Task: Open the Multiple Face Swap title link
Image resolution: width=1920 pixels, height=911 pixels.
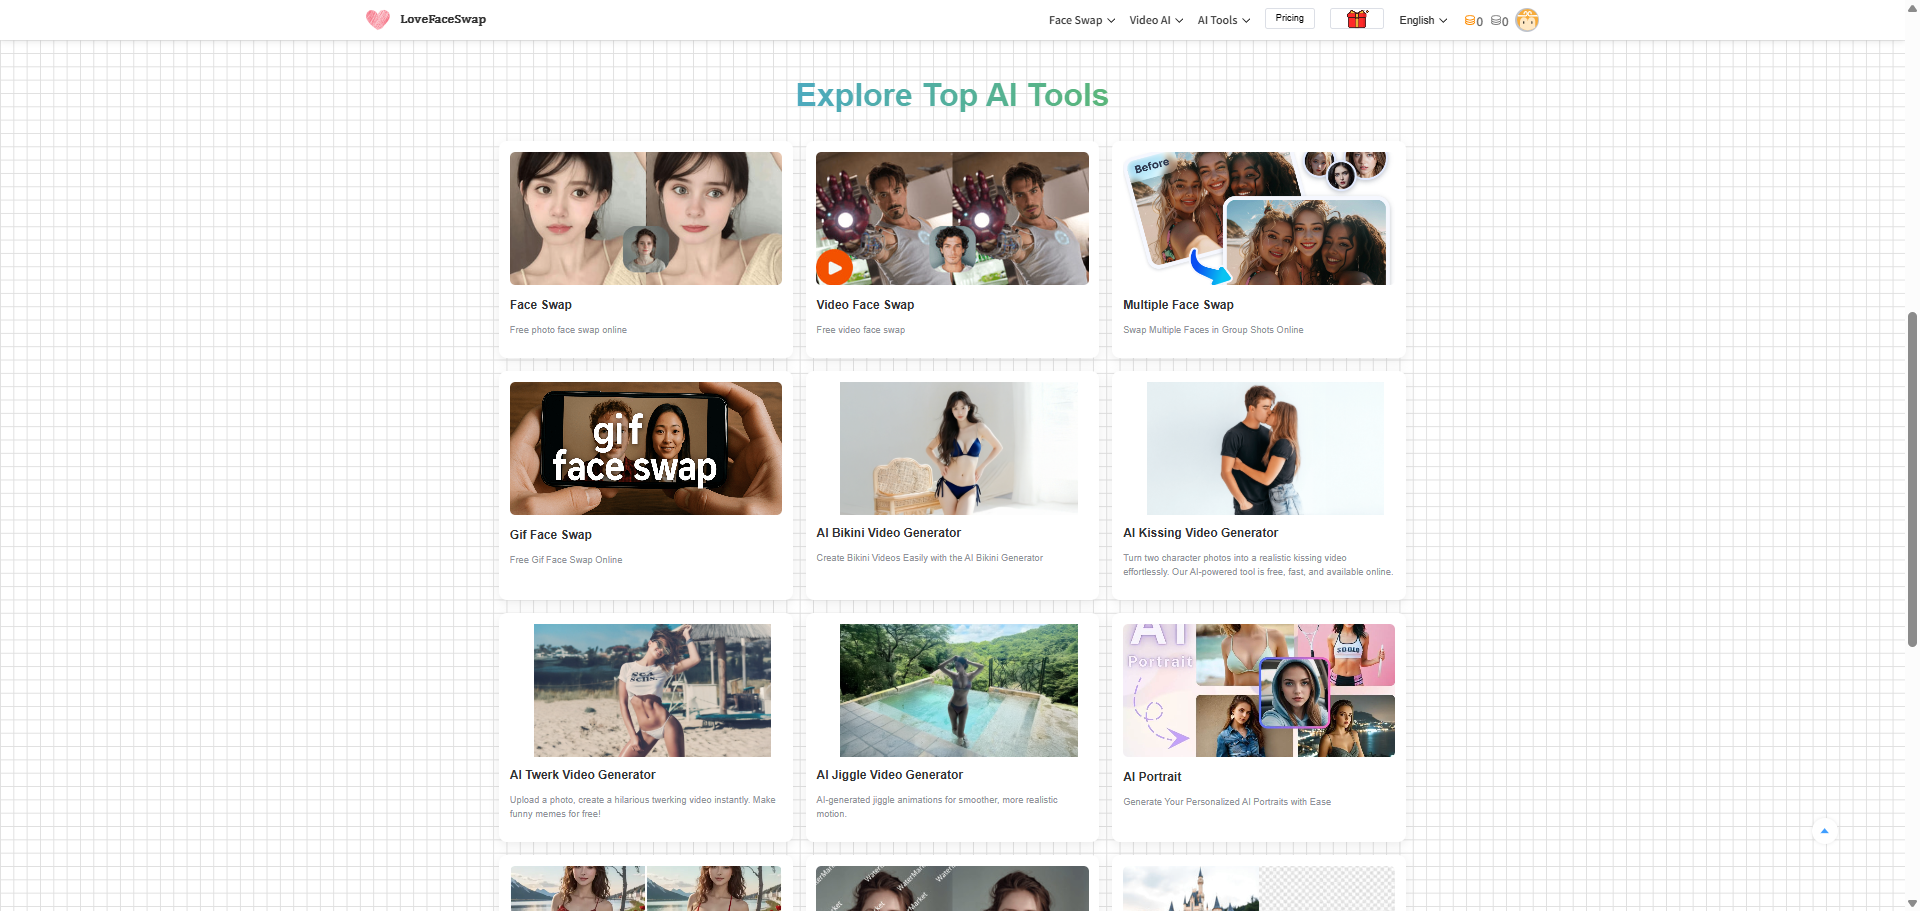Action: click(x=1178, y=305)
